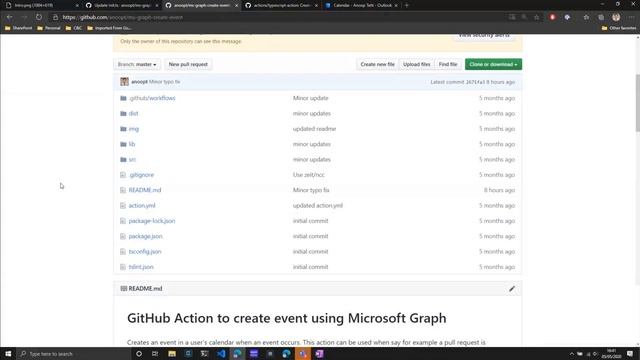The width and height of the screenshot is (640, 360).
Task: Click the taskbar search box
Action: tap(73, 353)
